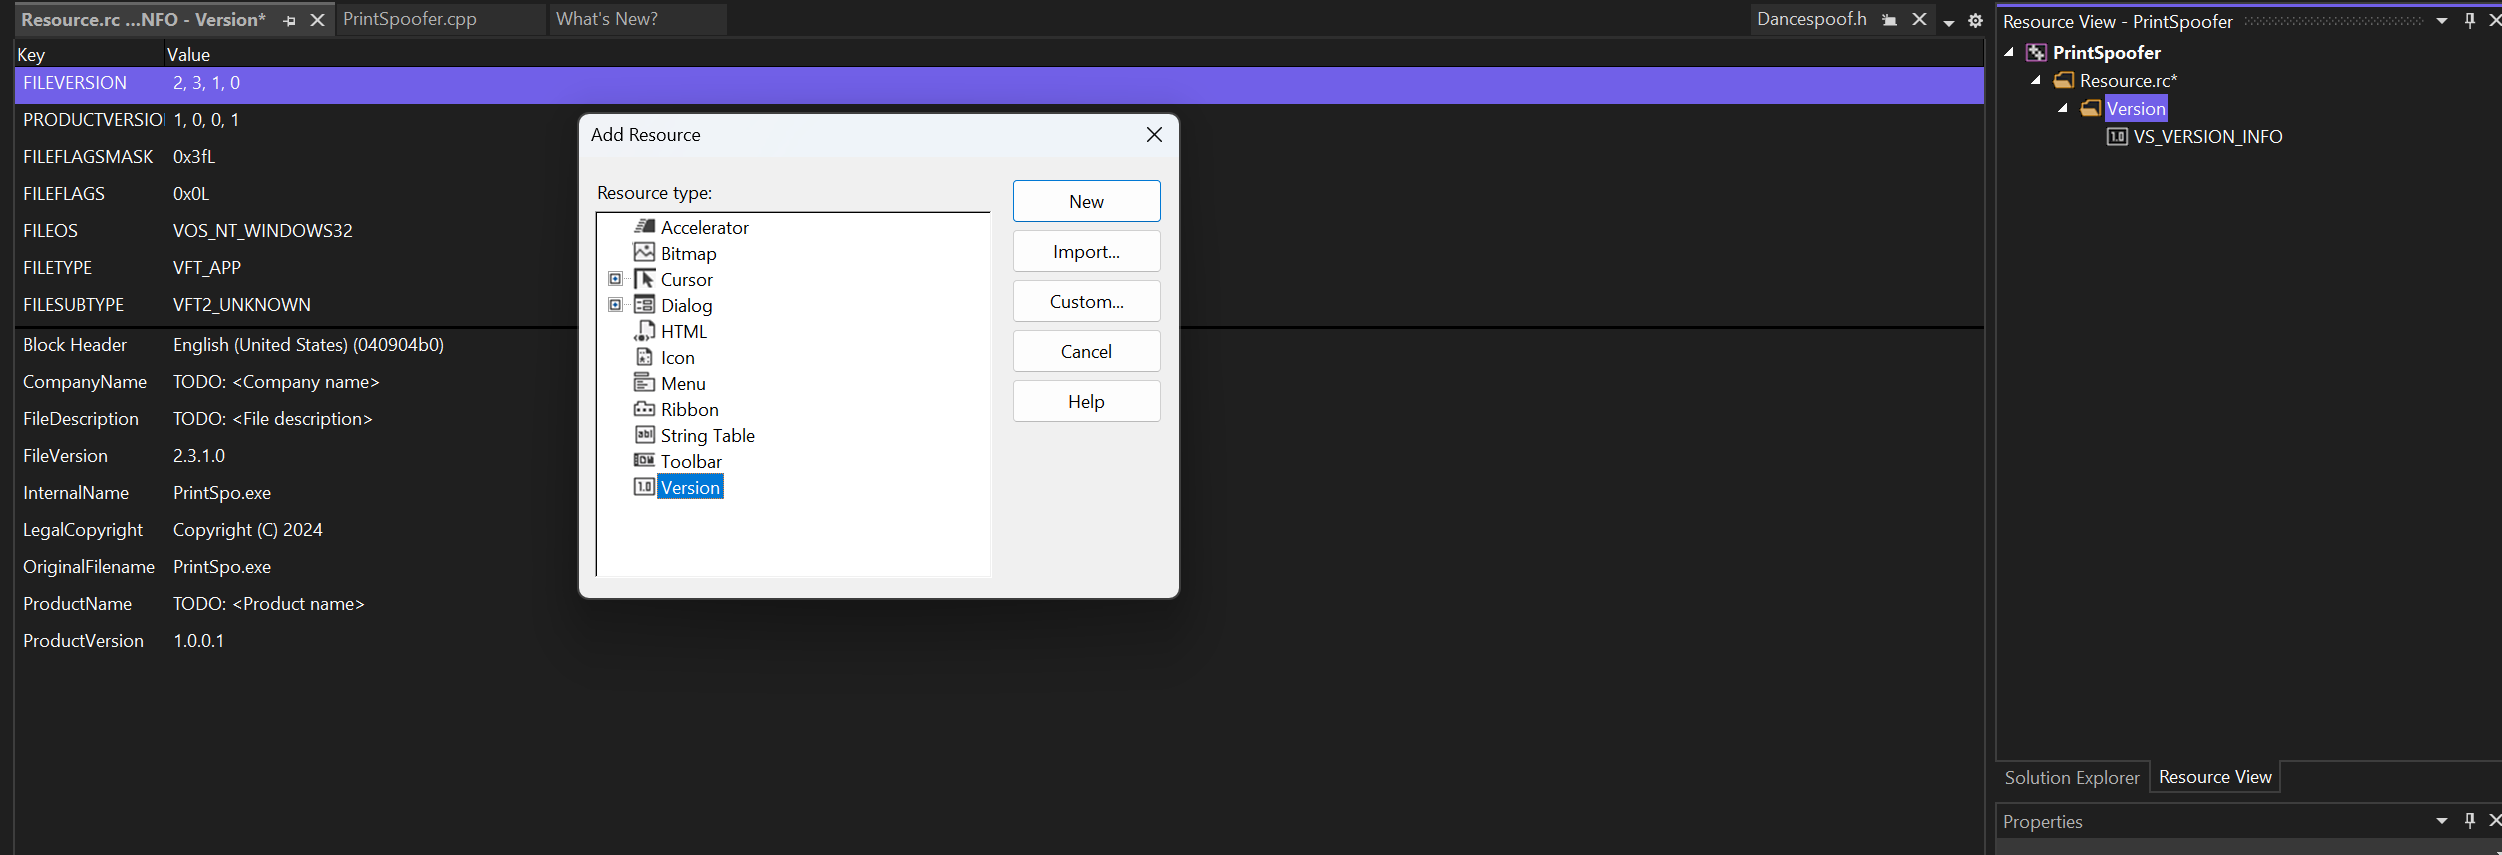Select the Accelerator resource type icon

click(644, 227)
